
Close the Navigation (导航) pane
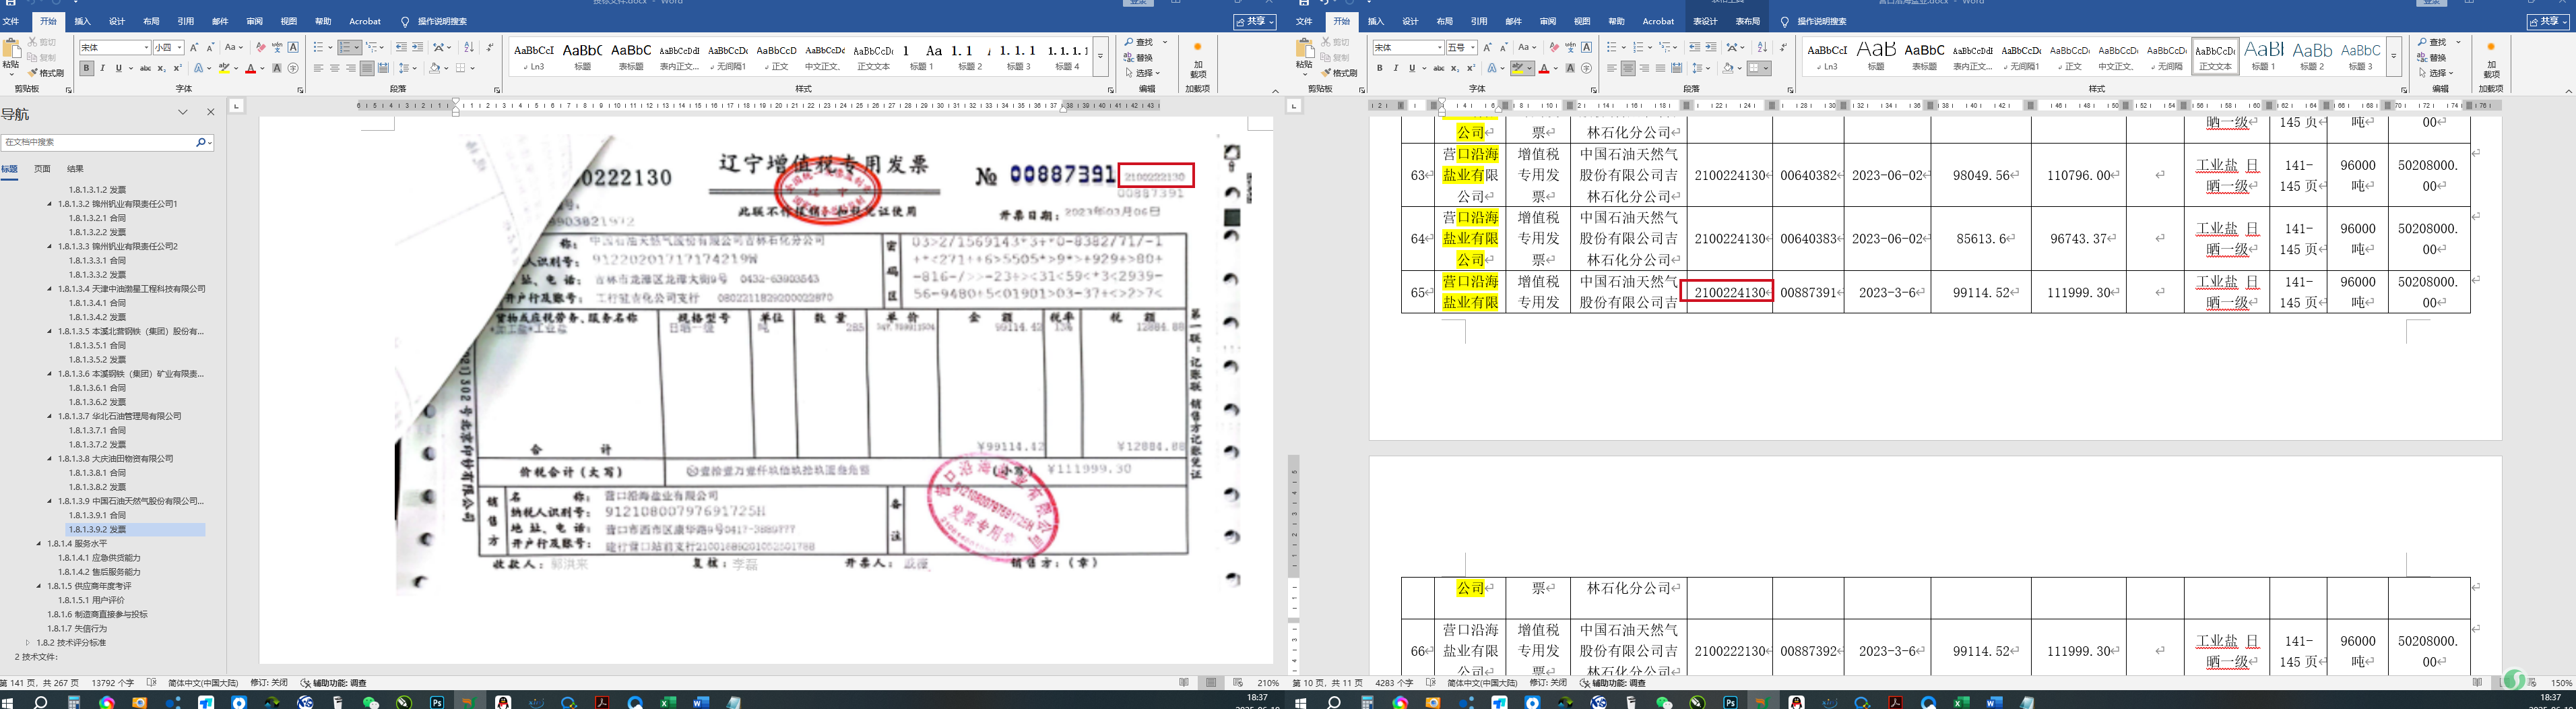click(x=210, y=113)
